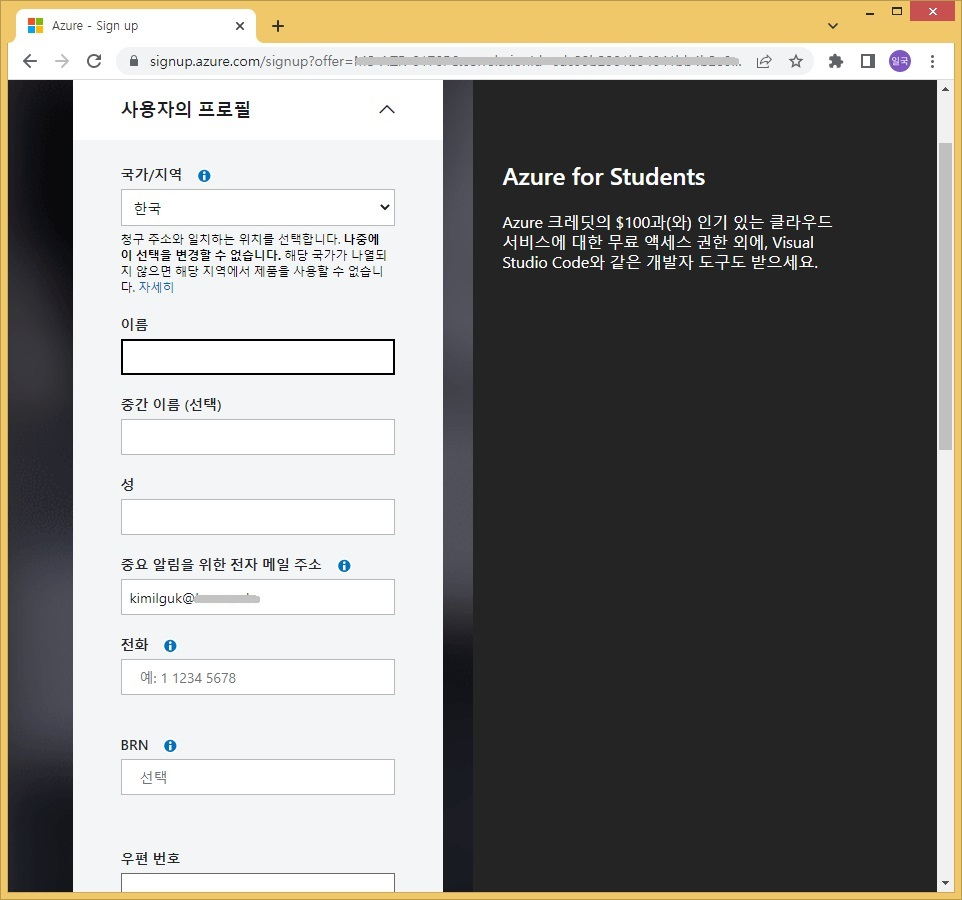Click the page vertical scrollbar thumb
This screenshot has width=962, height=900.
click(945, 297)
